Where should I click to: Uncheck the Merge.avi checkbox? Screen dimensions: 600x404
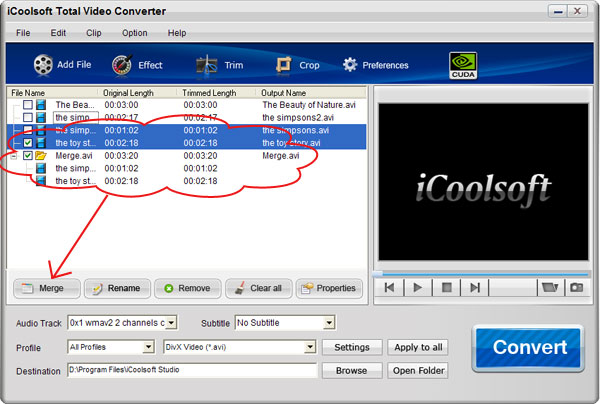[28, 155]
